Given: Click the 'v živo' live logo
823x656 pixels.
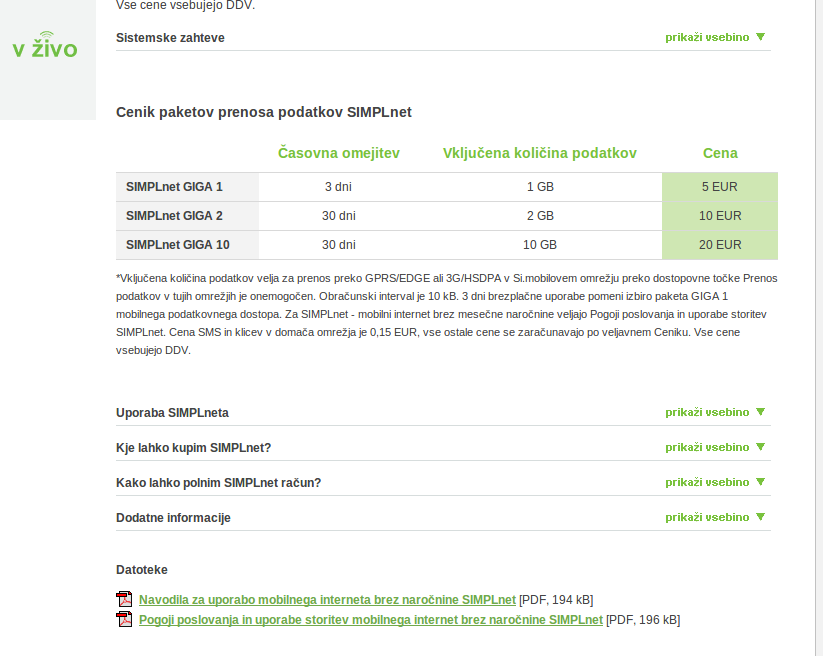Looking at the screenshot, I should click(x=45, y=46).
